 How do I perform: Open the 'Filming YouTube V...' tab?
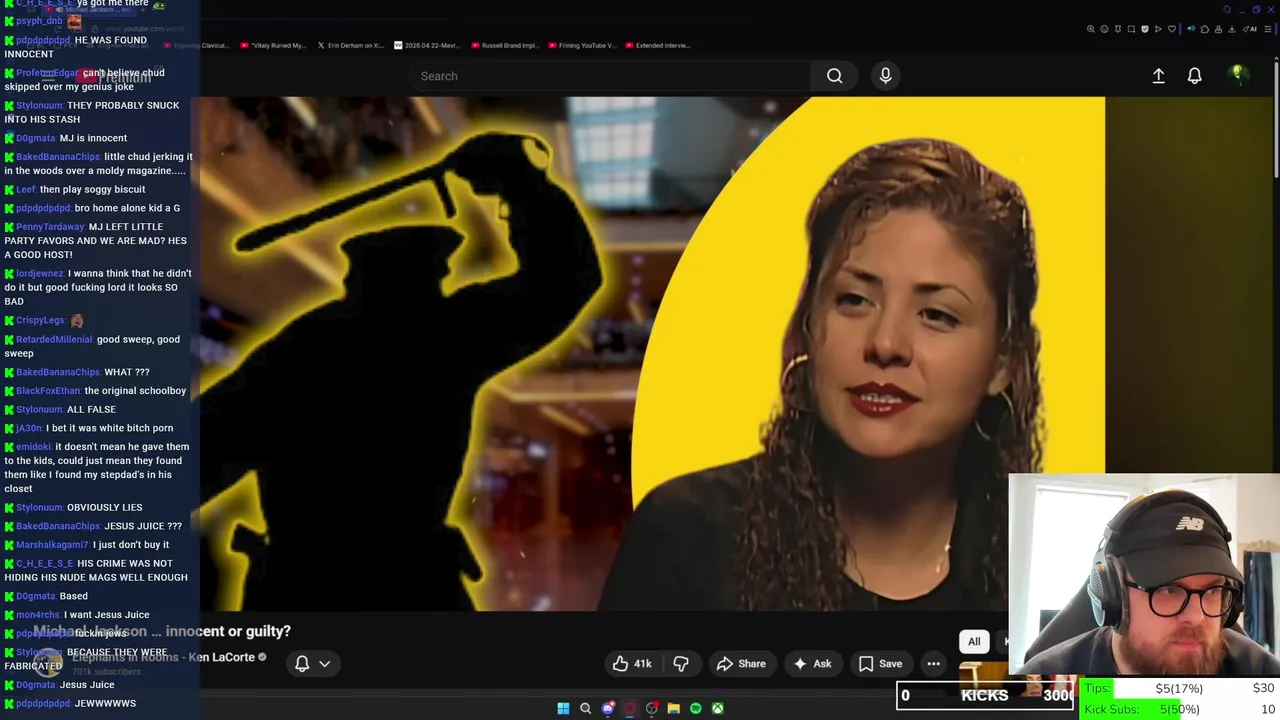tap(582, 45)
